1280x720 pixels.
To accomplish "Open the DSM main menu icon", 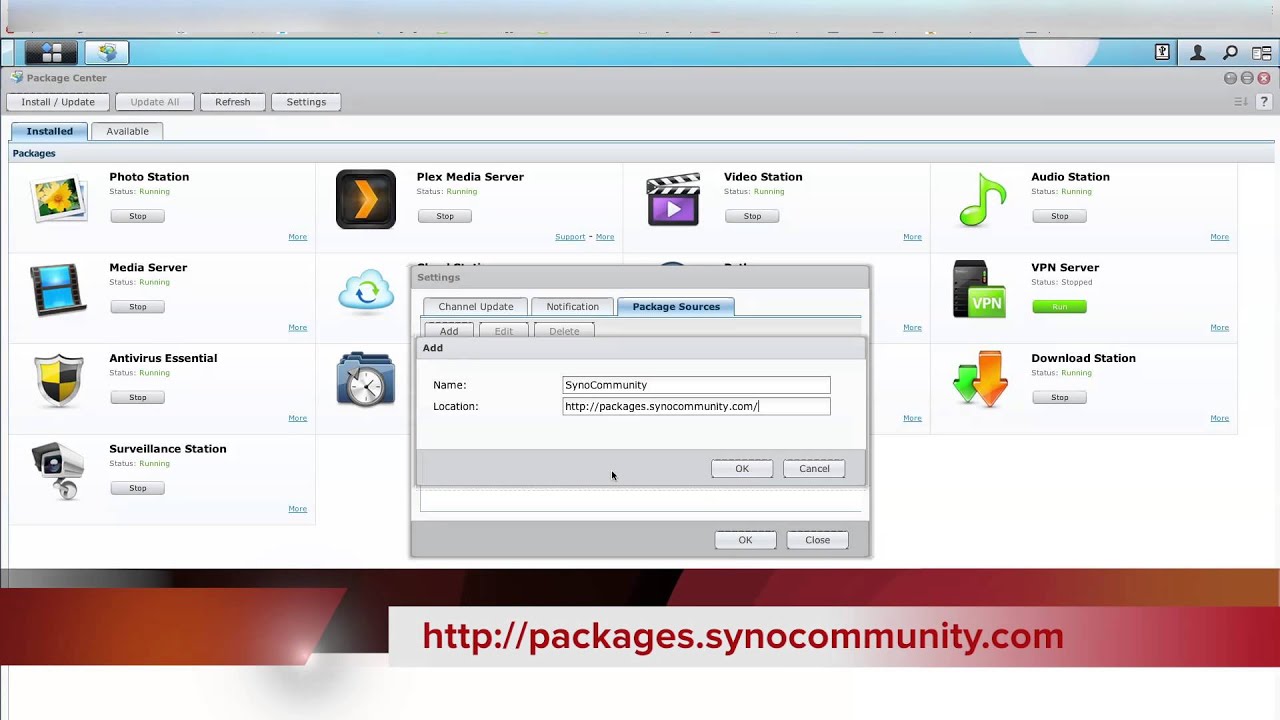I will (x=52, y=53).
